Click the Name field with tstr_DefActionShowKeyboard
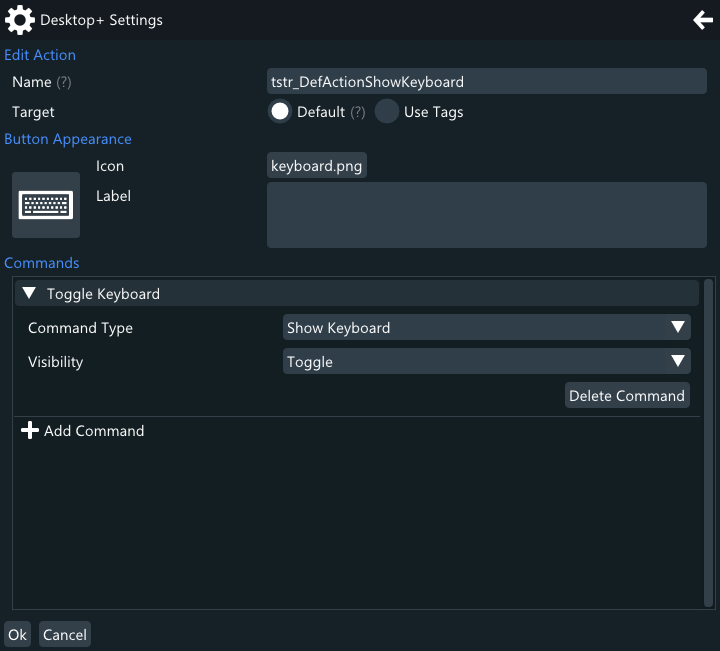 486,82
